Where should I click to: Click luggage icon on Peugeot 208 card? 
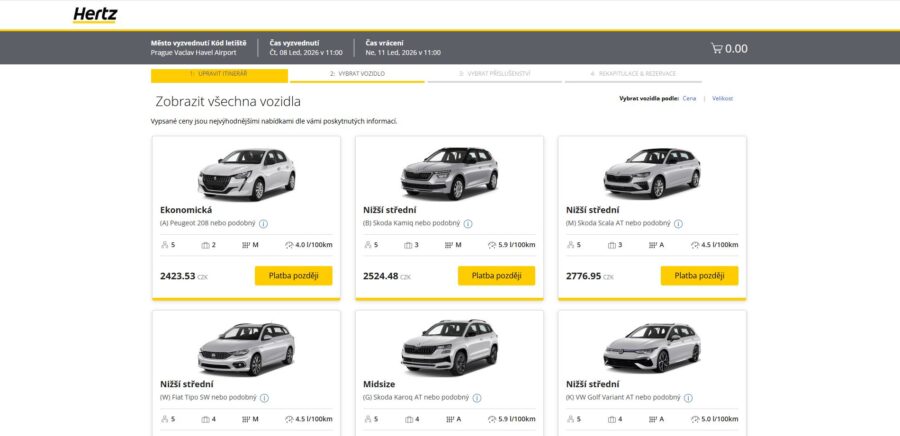(x=205, y=245)
